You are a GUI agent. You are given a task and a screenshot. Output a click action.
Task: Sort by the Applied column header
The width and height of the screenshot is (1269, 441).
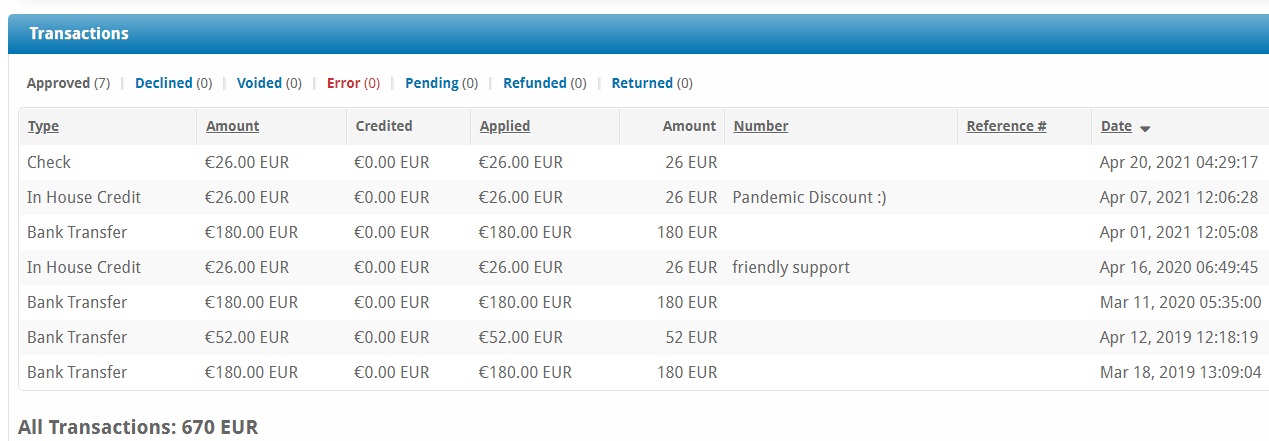pyautogui.click(x=505, y=126)
